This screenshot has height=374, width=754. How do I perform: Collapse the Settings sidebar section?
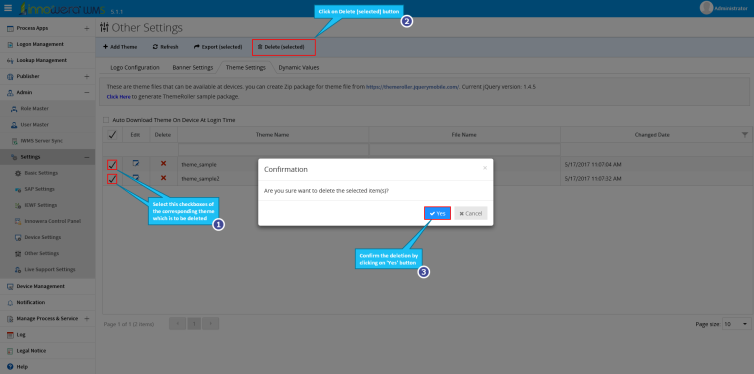point(87,157)
